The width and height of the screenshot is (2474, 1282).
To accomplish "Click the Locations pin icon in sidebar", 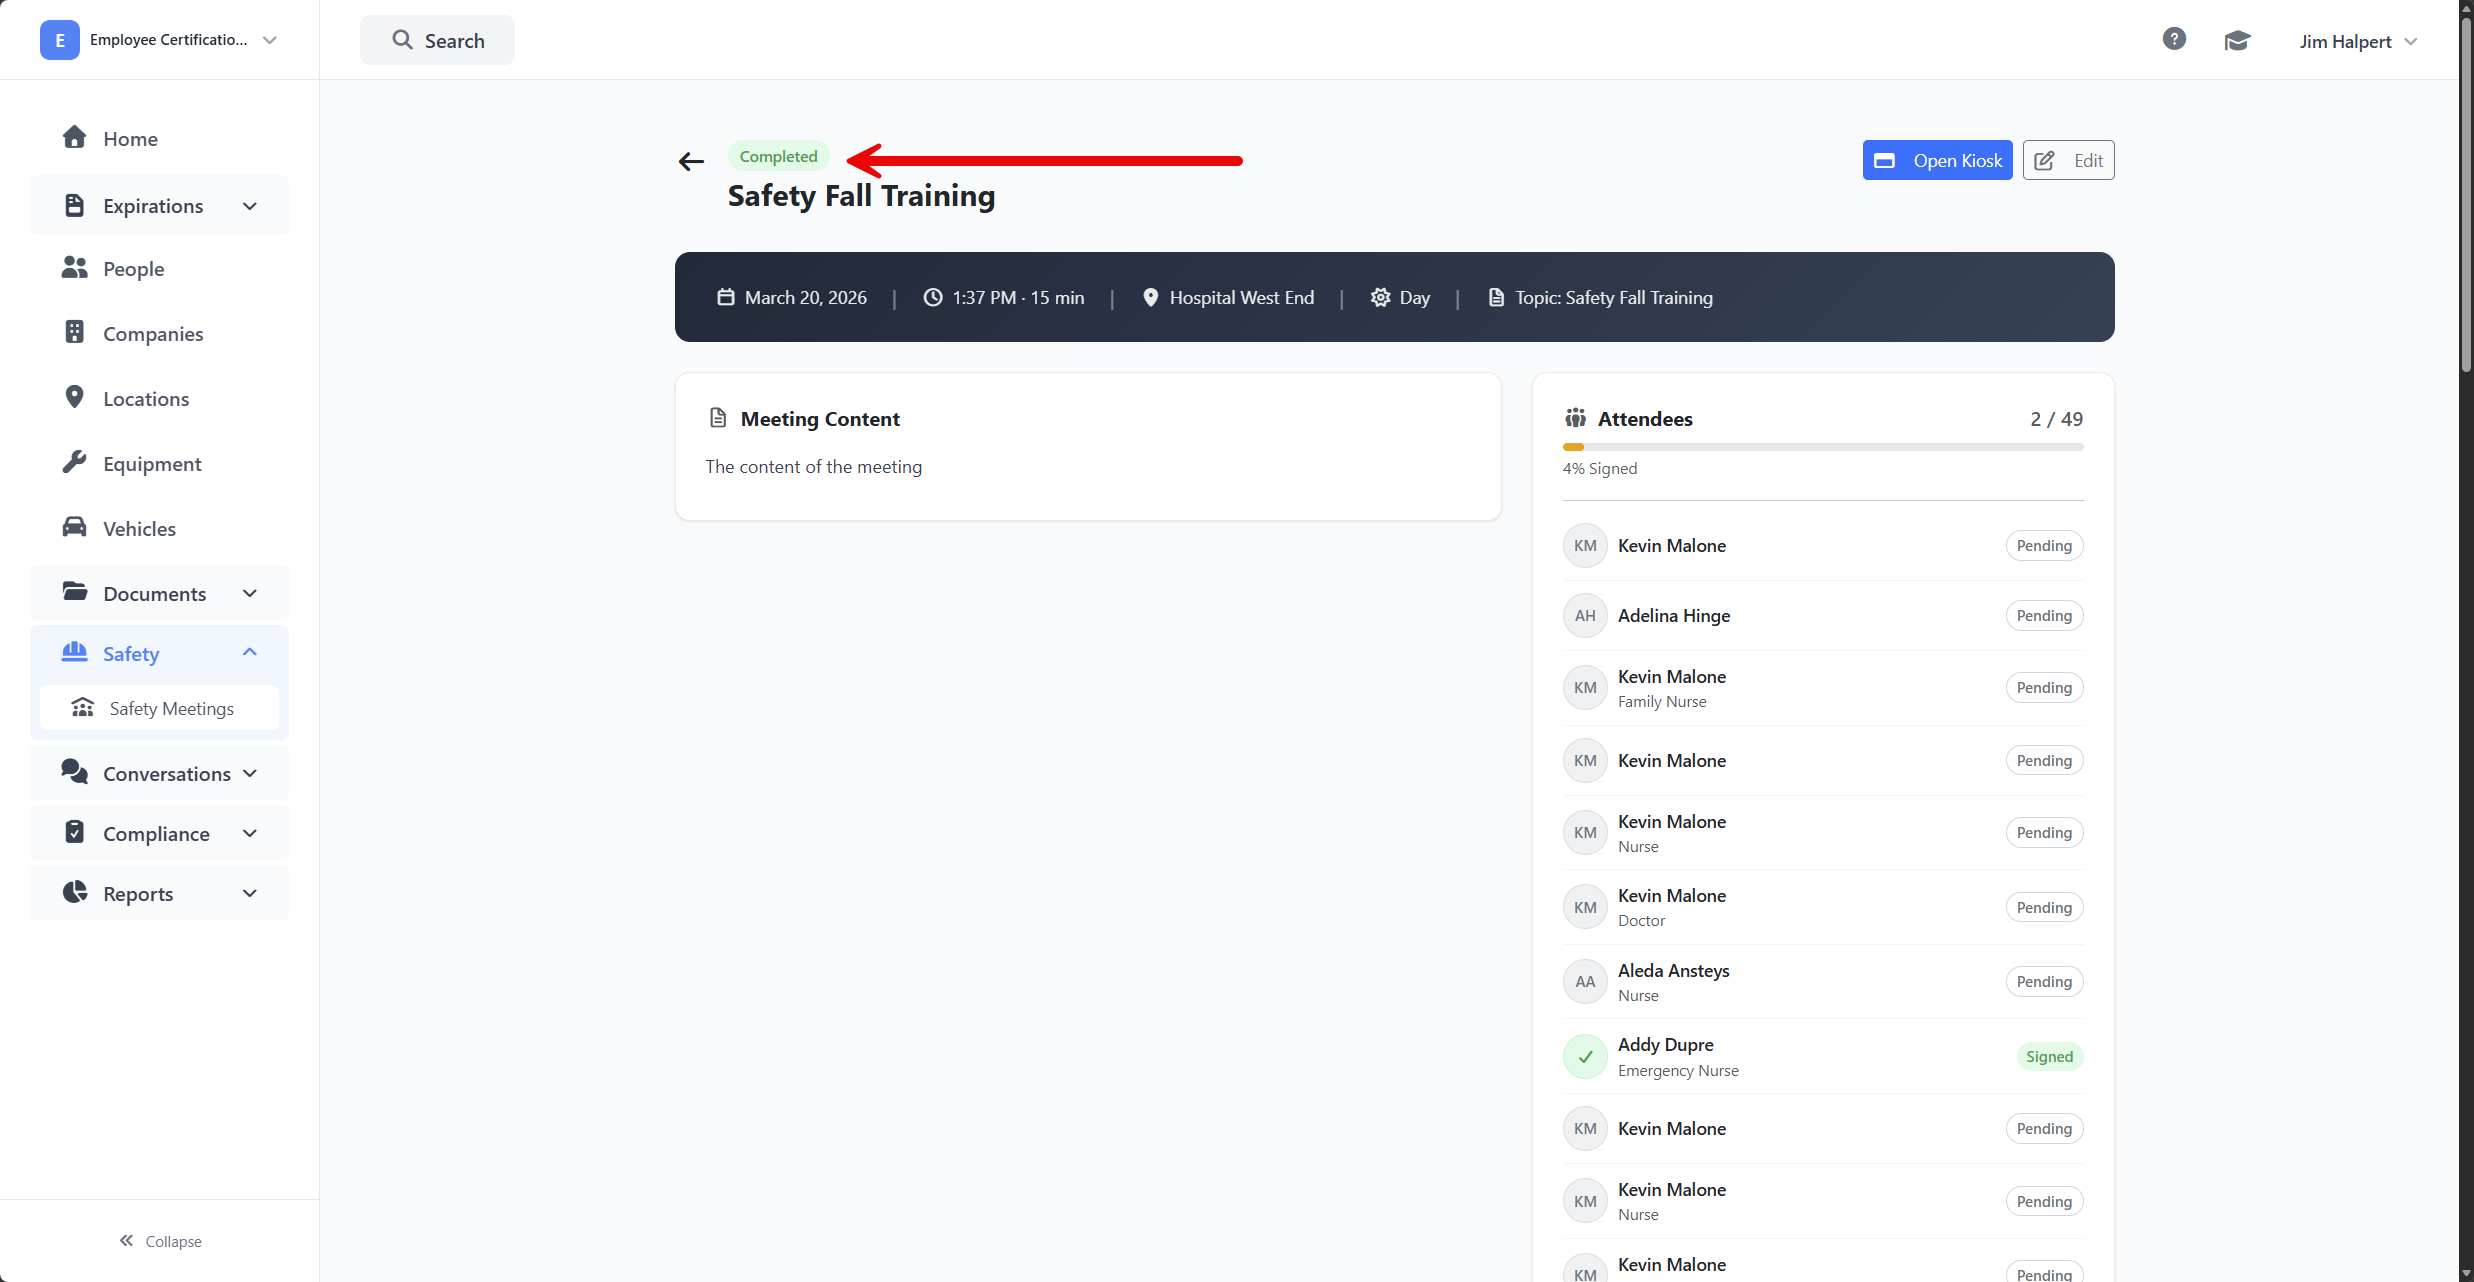I will (74, 397).
